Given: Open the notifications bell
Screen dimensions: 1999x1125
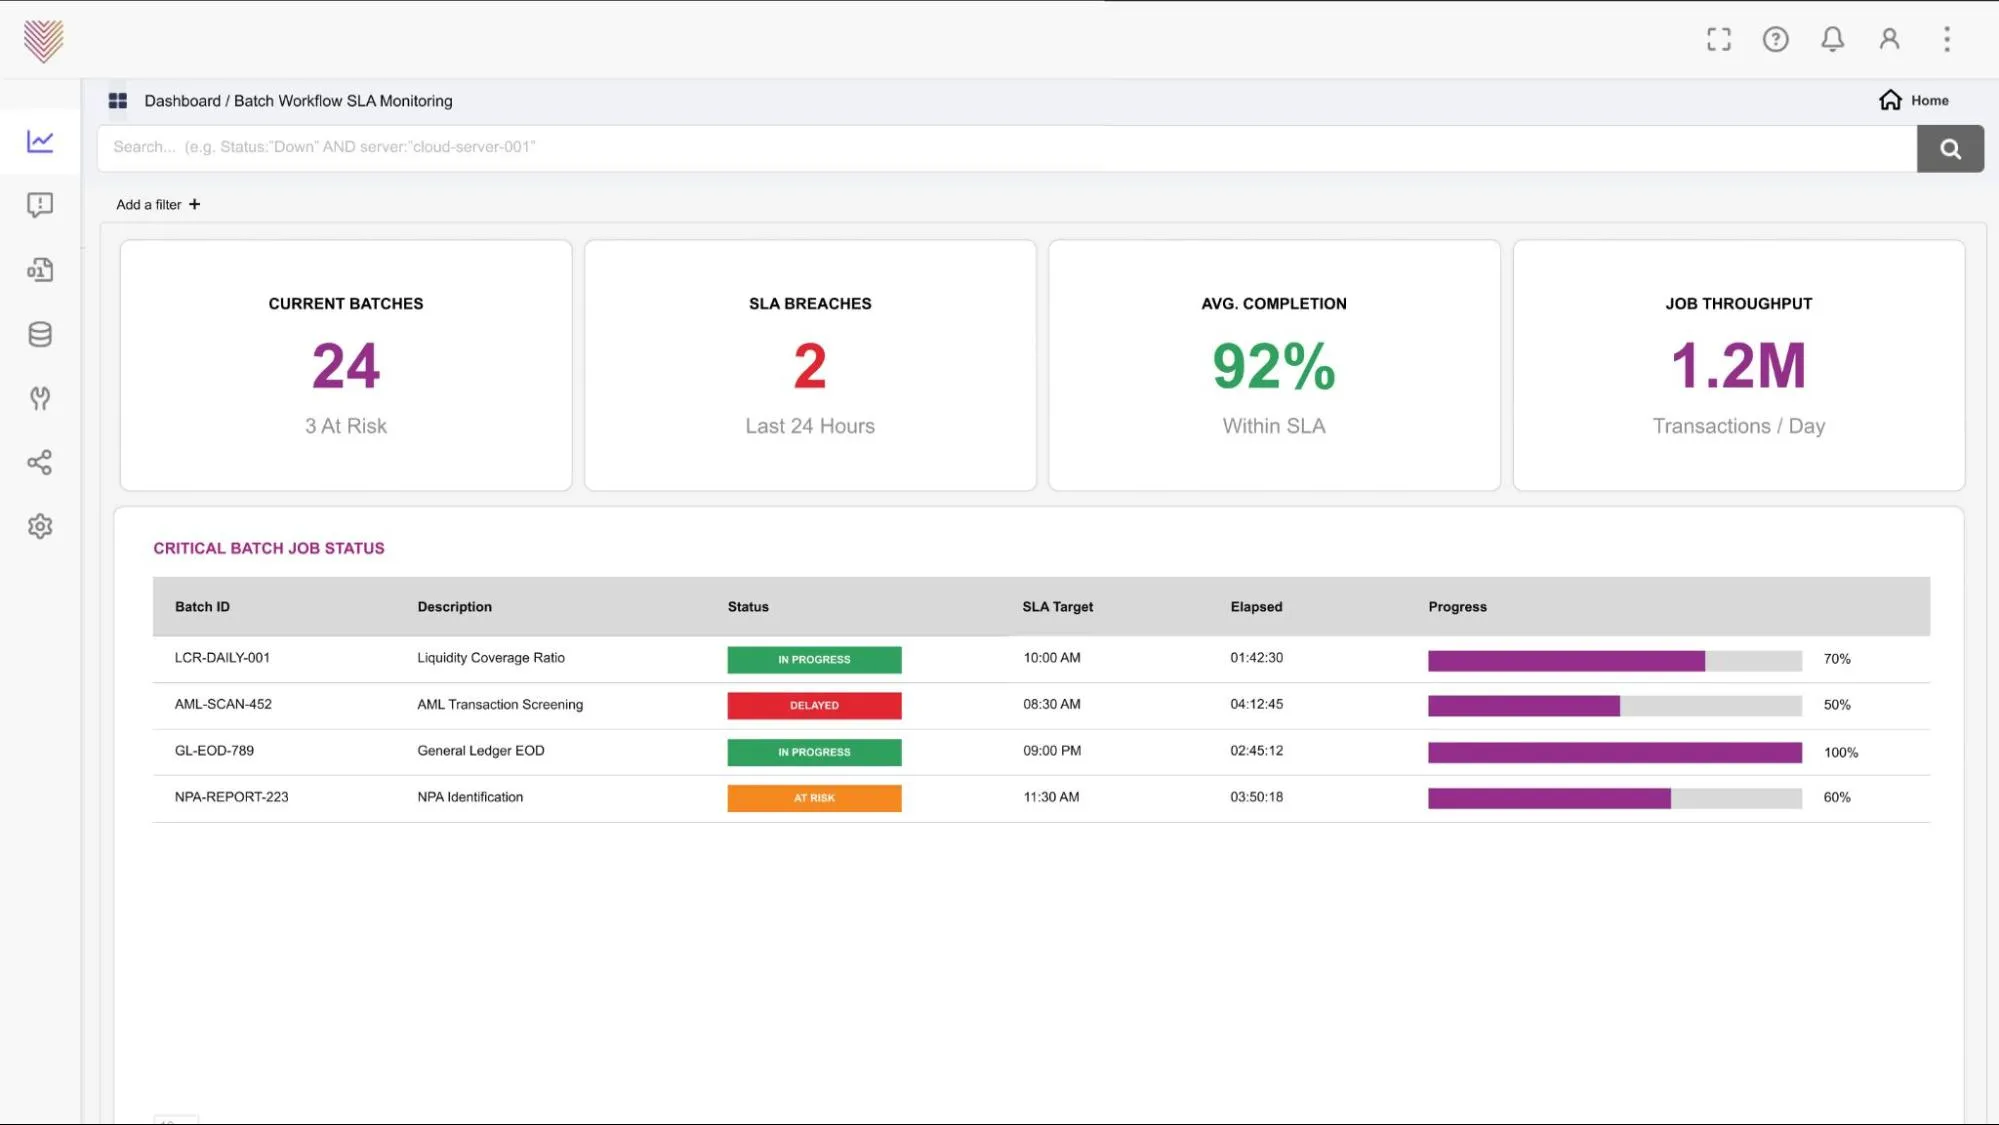Looking at the screenshot, I should [1832, 39].
